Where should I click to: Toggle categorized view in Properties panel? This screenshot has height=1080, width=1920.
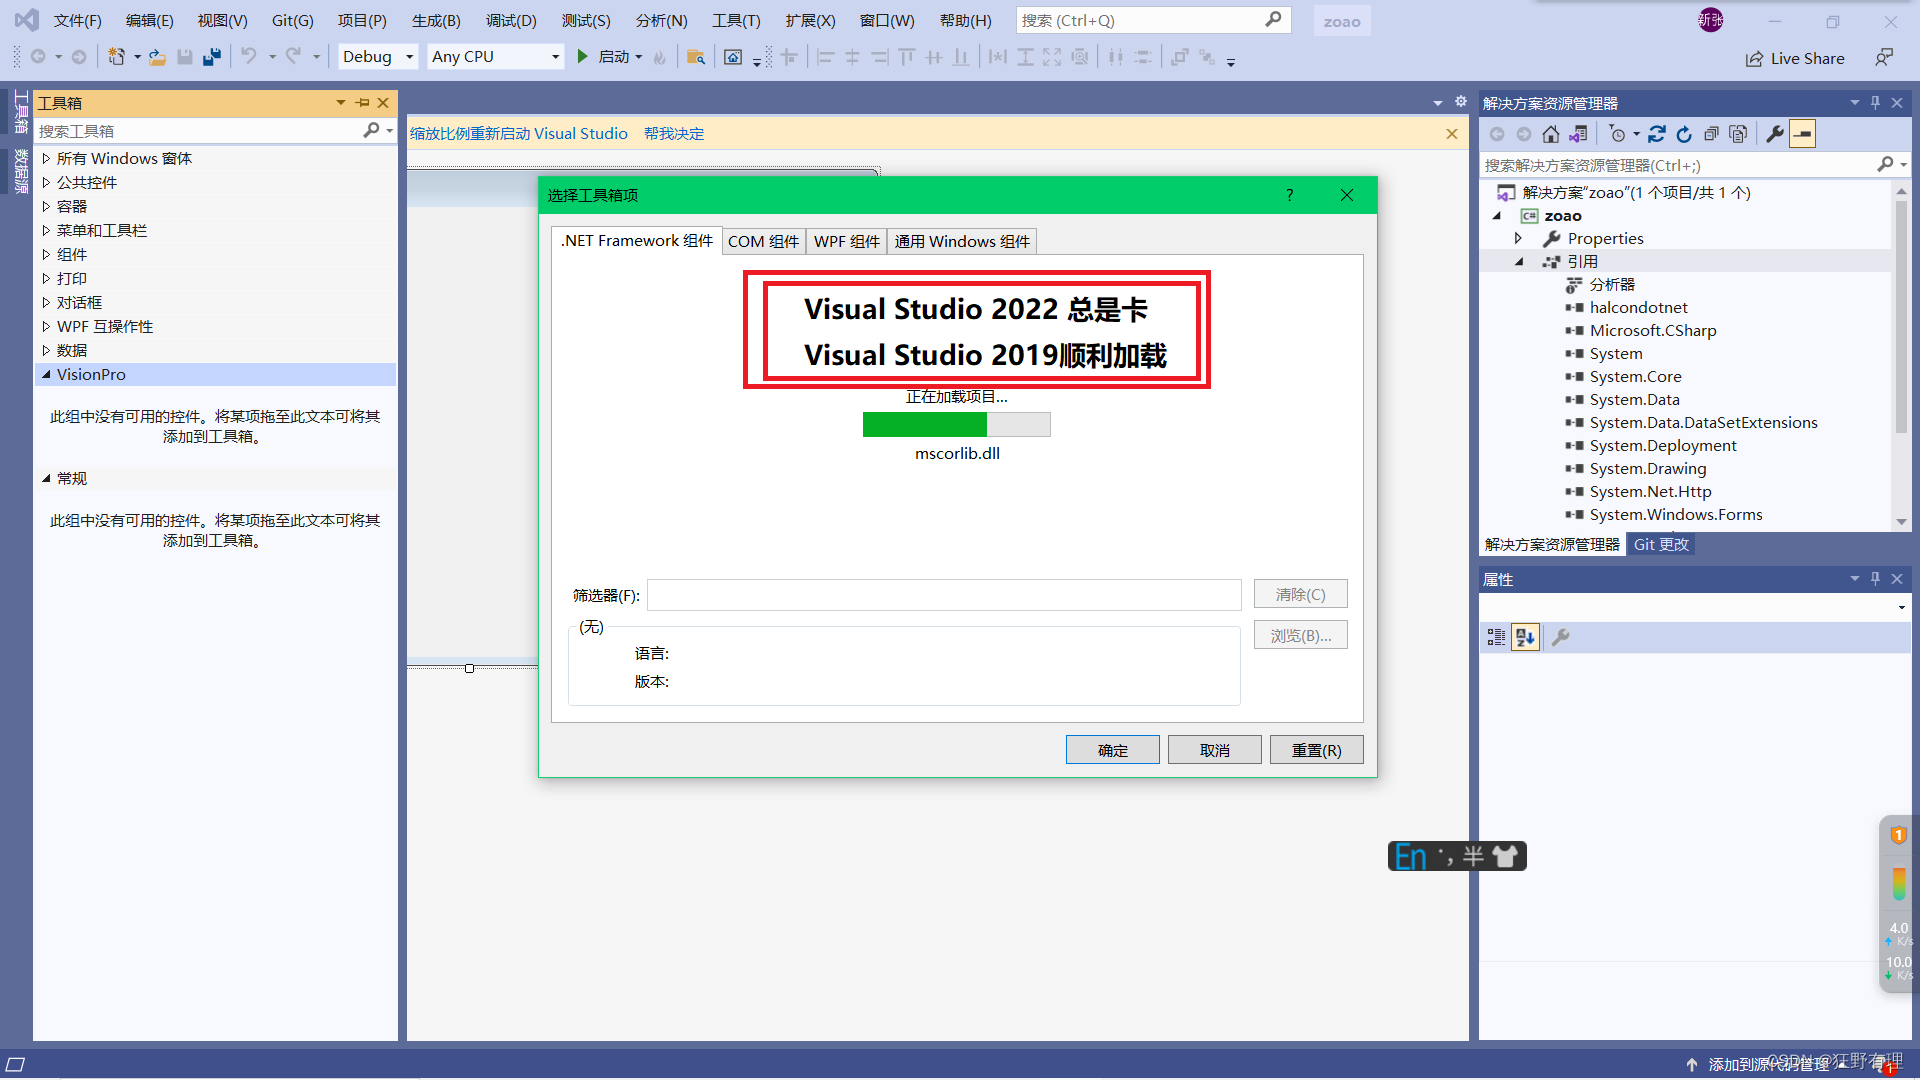(1496, 637)
